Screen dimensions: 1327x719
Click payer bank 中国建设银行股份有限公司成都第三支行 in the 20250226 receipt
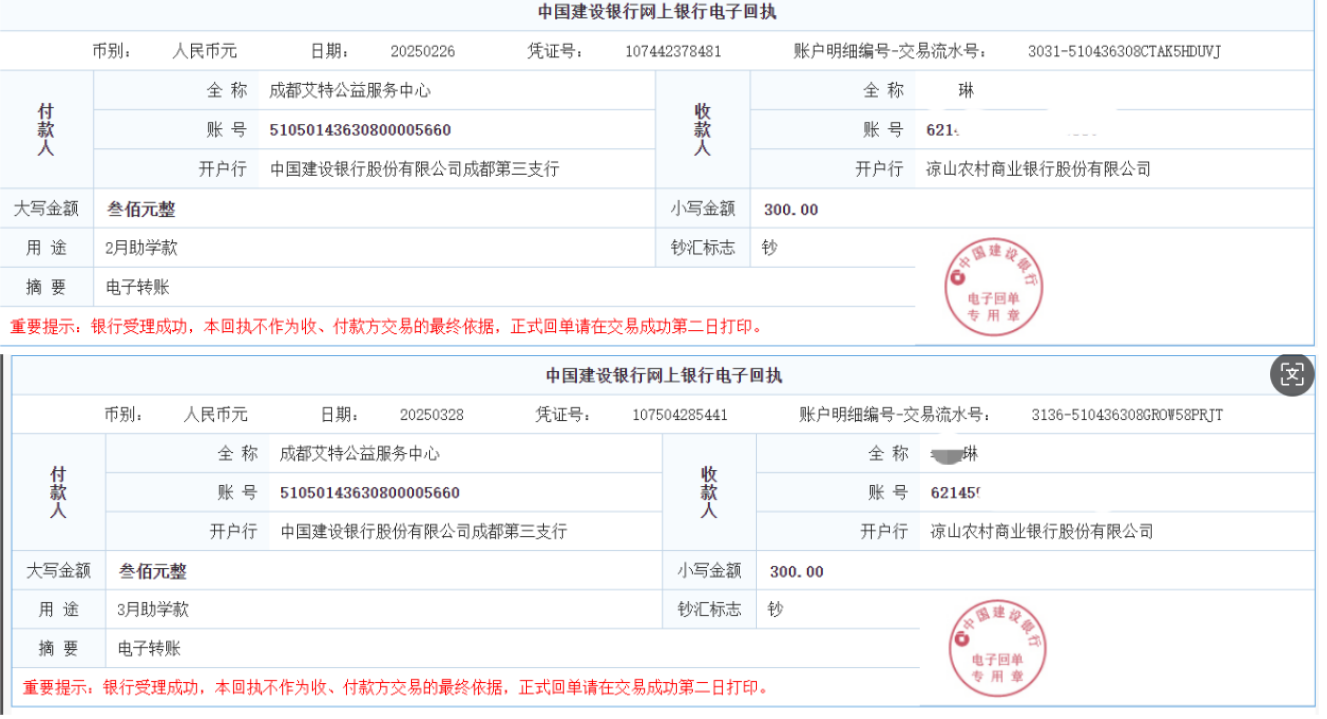[x=415, y=169]
